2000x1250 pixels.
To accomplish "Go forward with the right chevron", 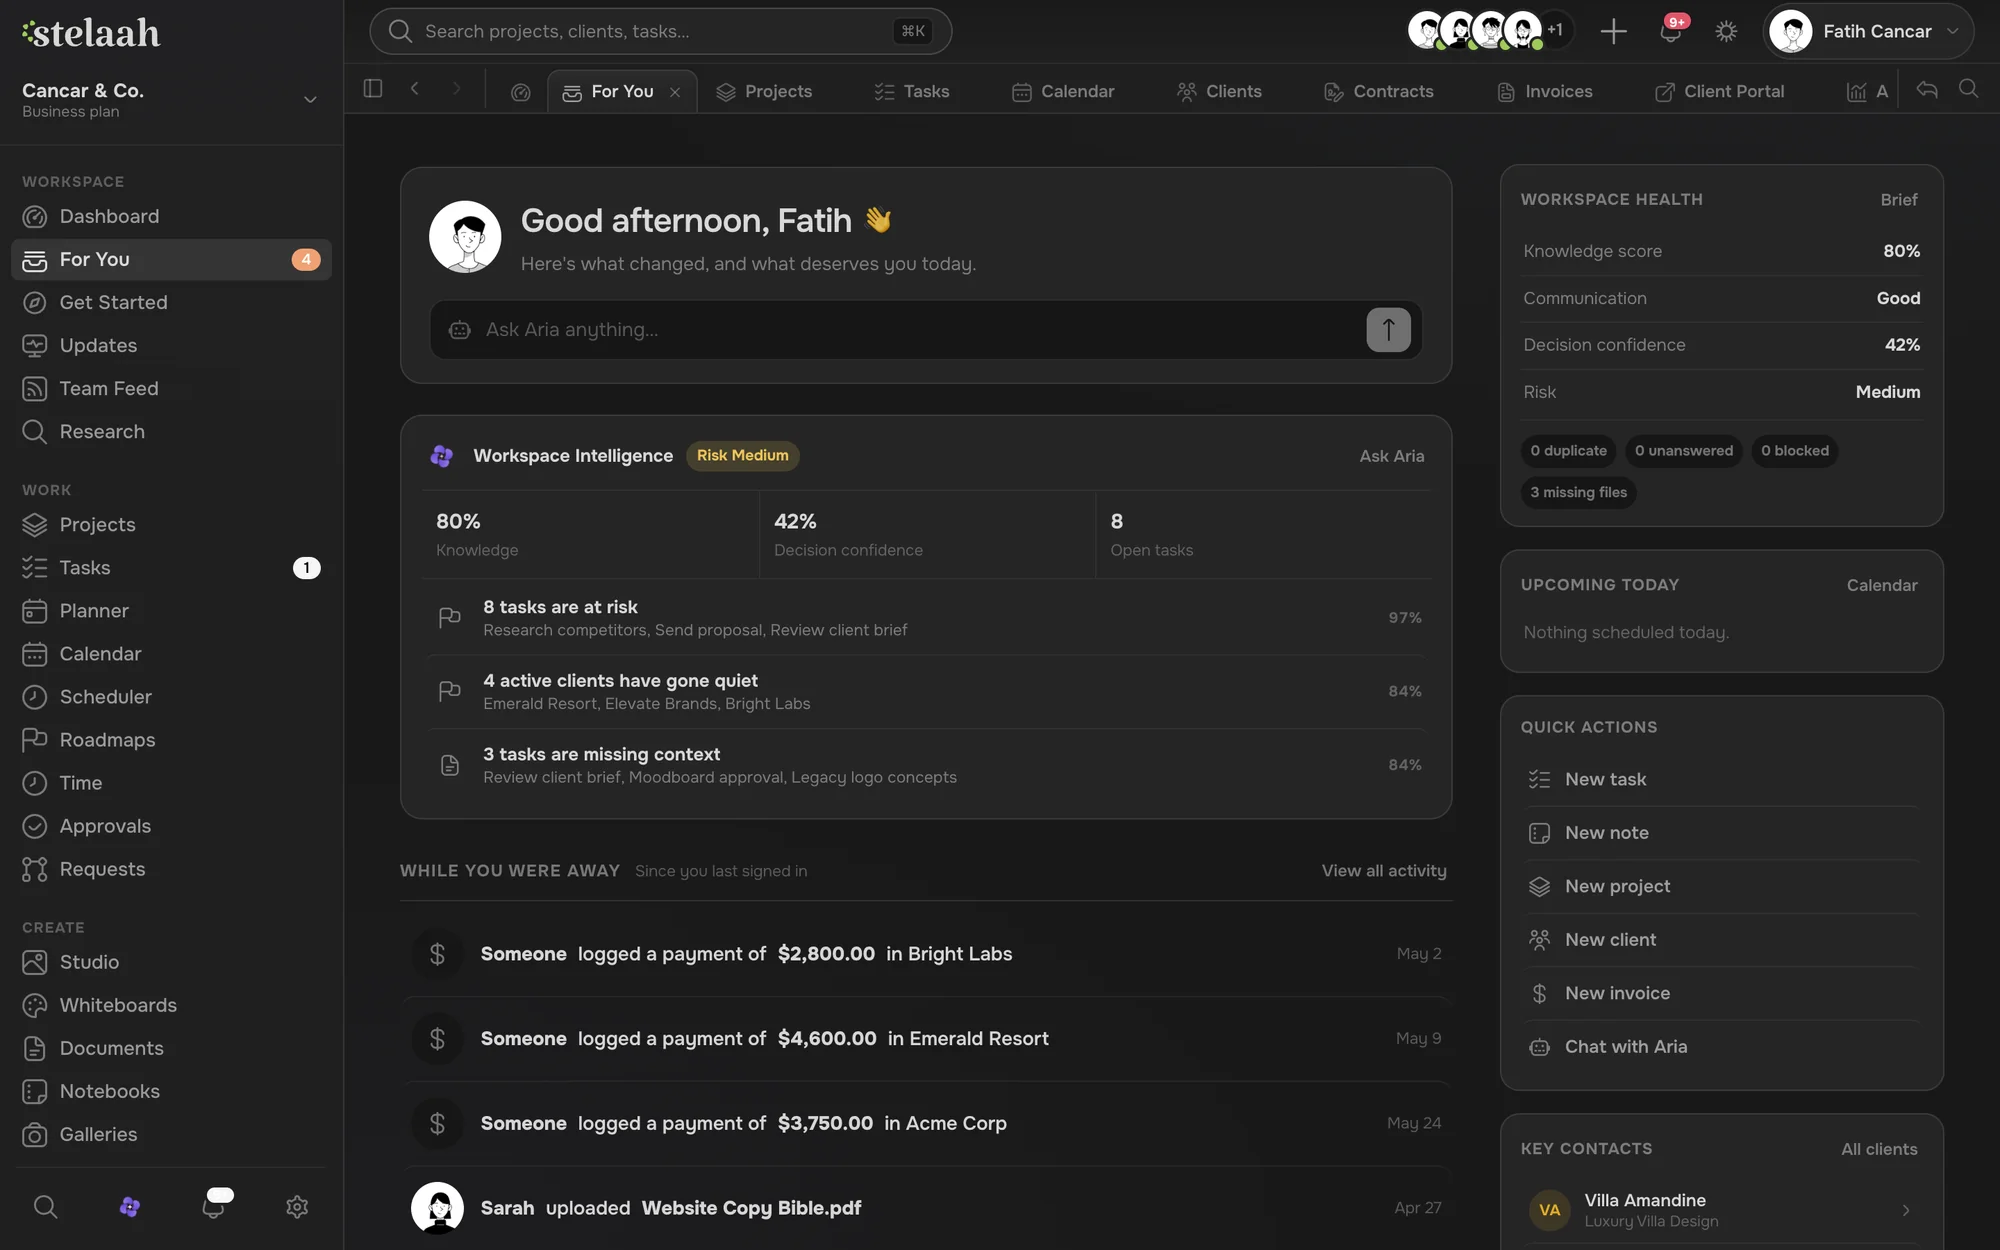I will pyautogui.click(x=456, y=89).
